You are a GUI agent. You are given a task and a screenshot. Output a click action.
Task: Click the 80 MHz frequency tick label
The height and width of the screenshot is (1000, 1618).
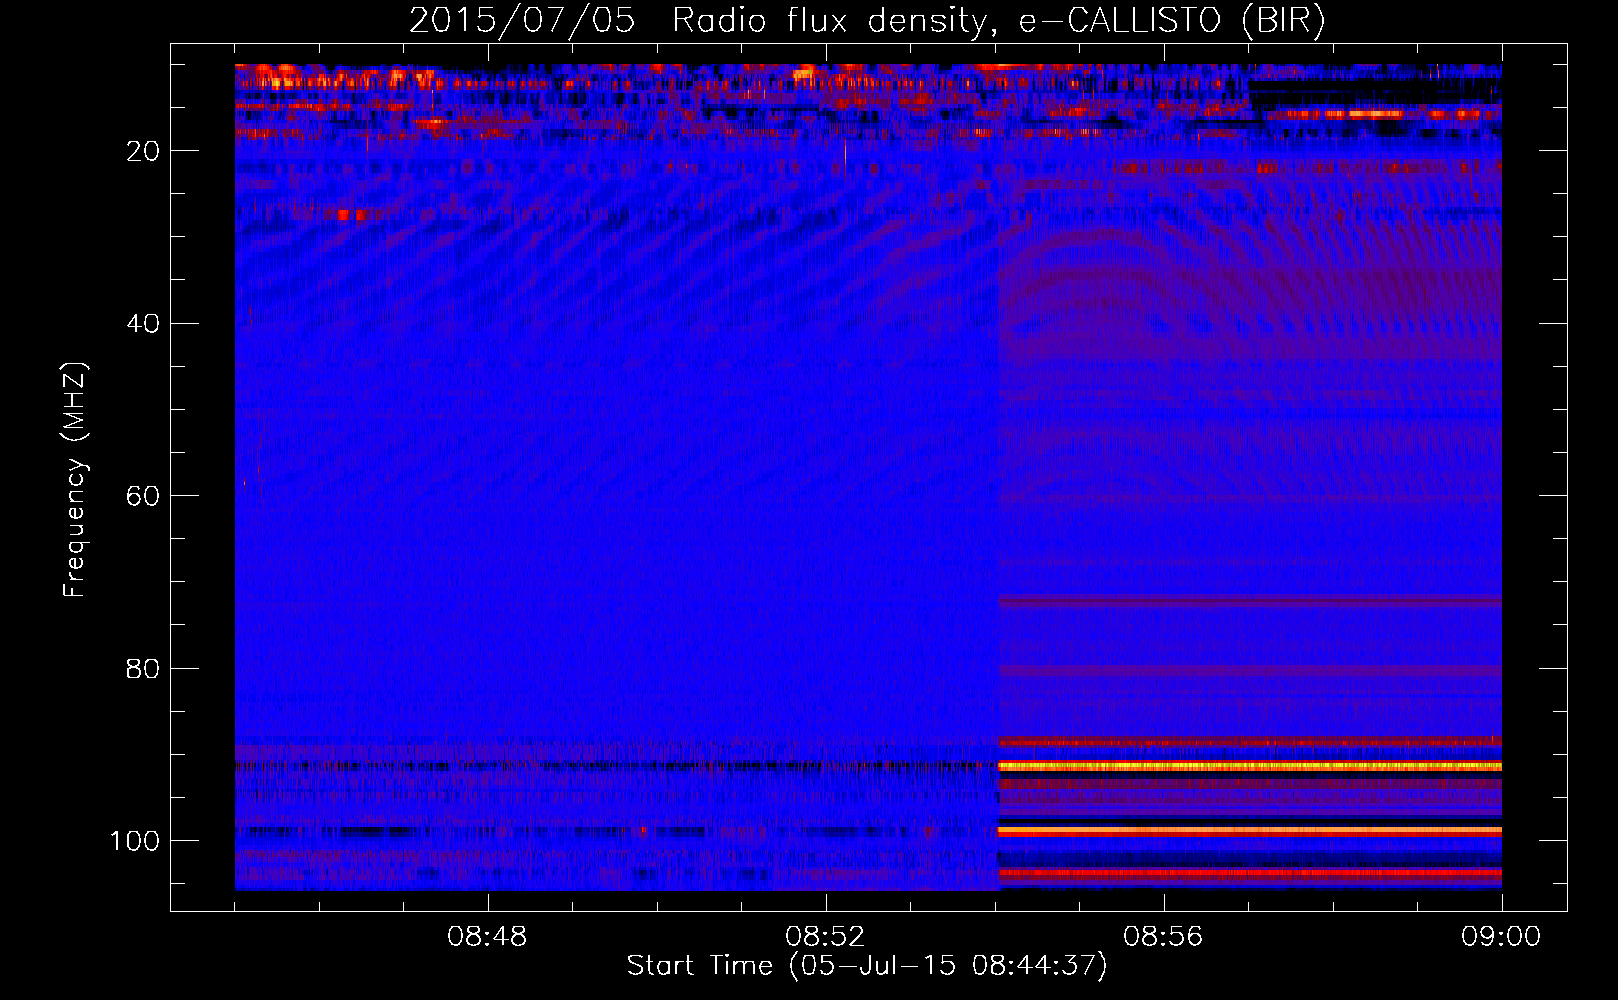[143, 669]
